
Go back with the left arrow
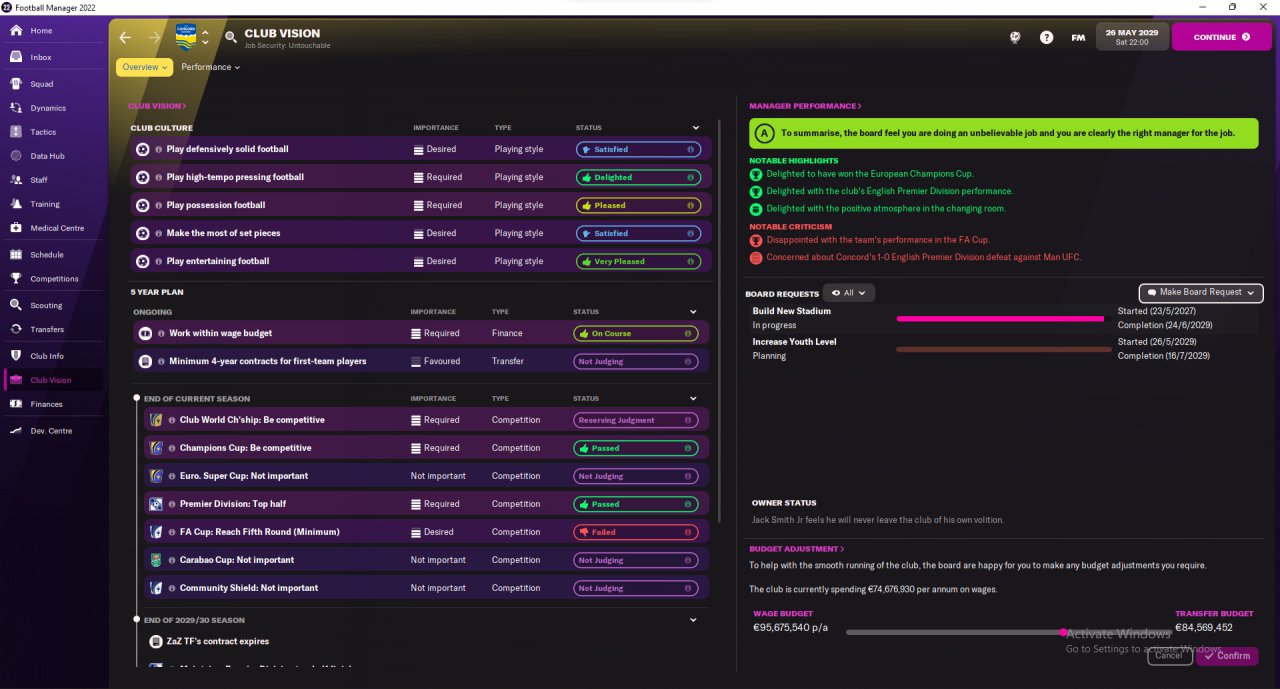click(x=125, y=37)
